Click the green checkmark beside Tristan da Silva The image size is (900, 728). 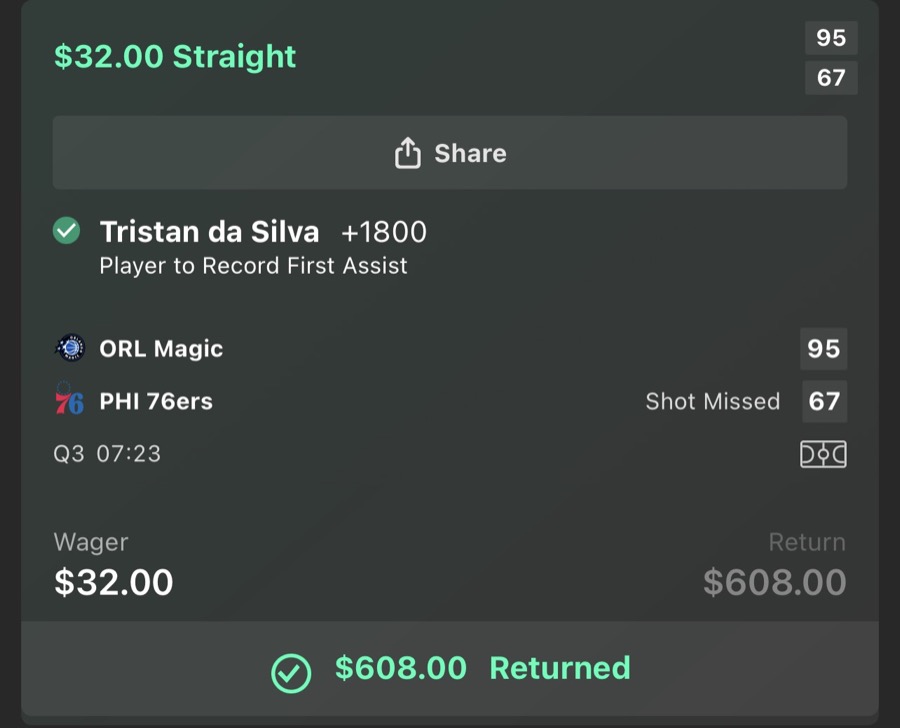click(x=65, y=230)
